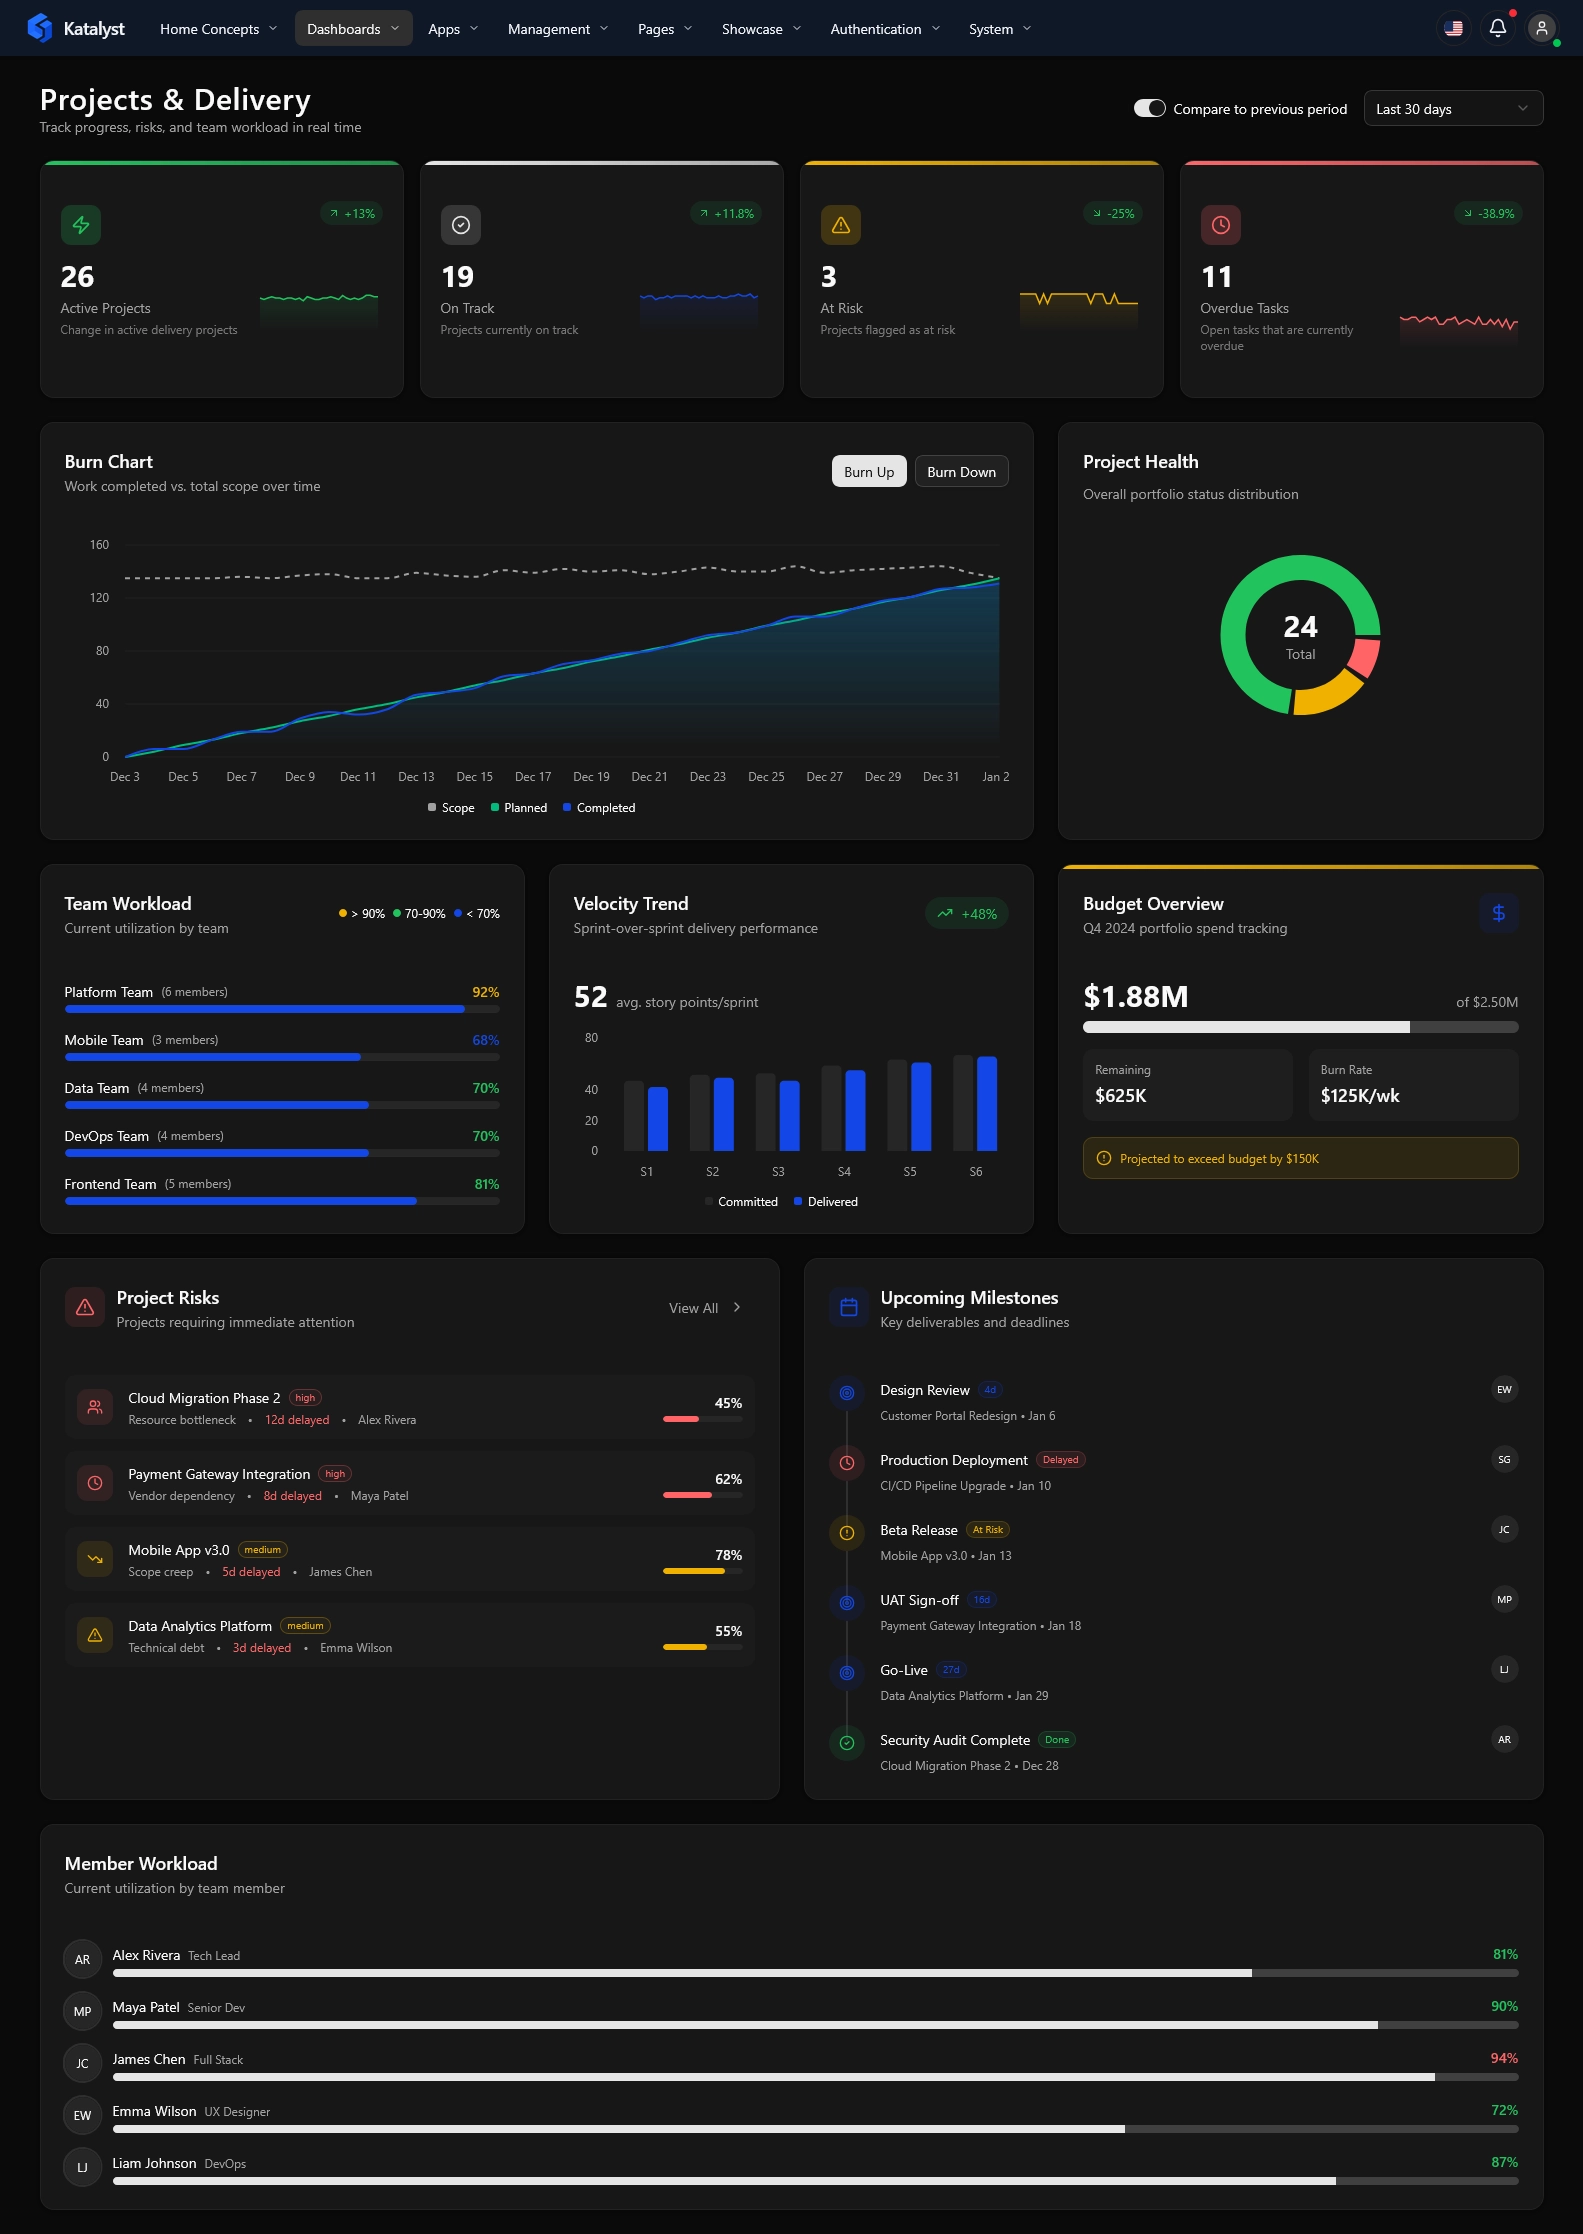Click the US flag language icon
The height and width of the screenshot is (2234, 1583).
[1453, 28]
